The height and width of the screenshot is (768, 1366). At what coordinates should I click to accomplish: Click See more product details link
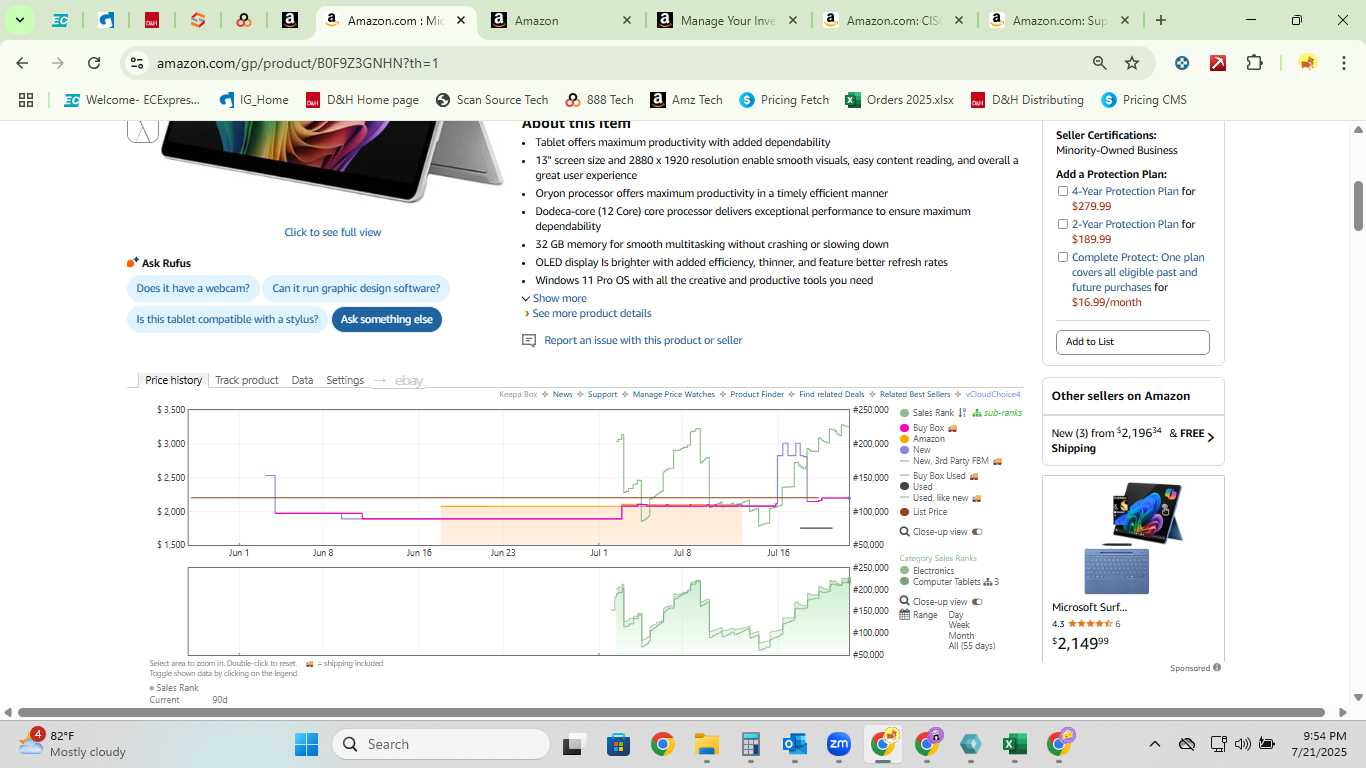[x=591, y=313]
